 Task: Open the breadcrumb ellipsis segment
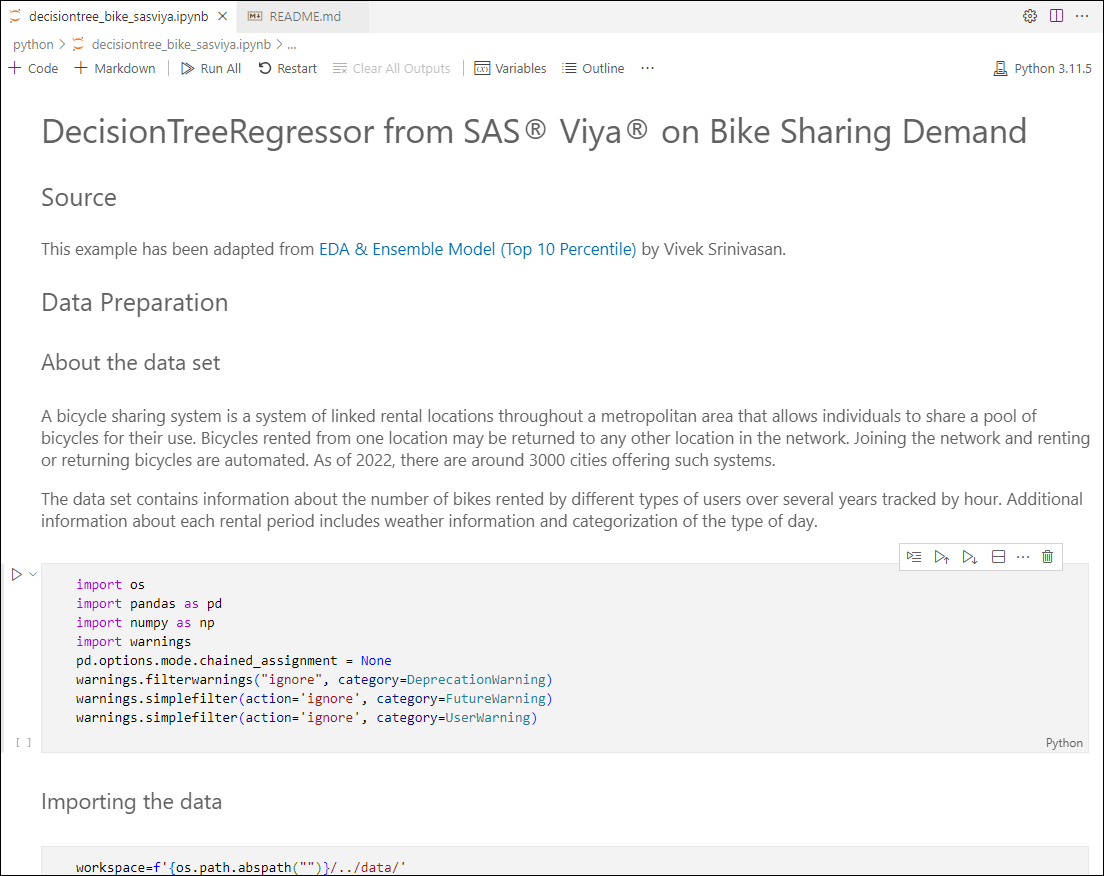click(291, 44)
